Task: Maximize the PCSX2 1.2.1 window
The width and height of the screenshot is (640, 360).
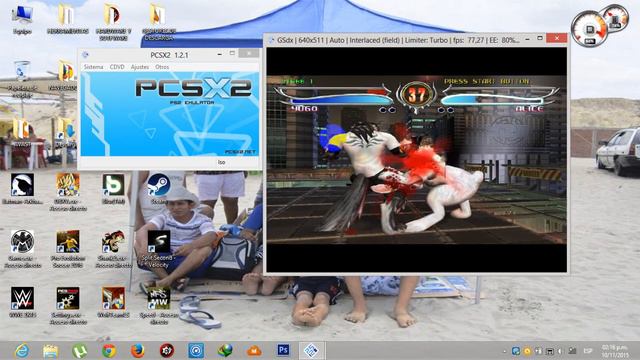Action: point(232,53)
